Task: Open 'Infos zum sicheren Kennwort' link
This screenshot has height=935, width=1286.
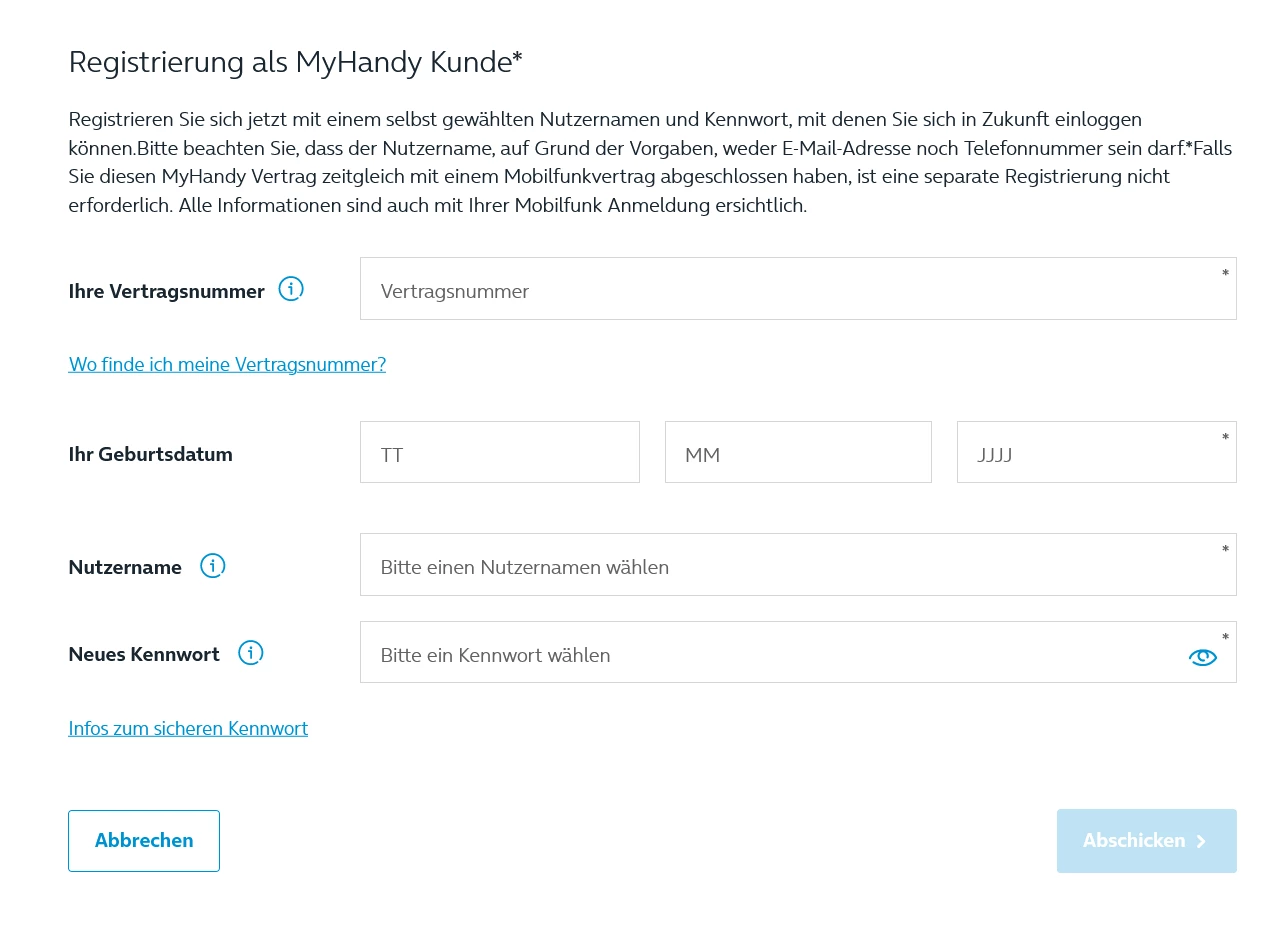Action: click(188, 728)
